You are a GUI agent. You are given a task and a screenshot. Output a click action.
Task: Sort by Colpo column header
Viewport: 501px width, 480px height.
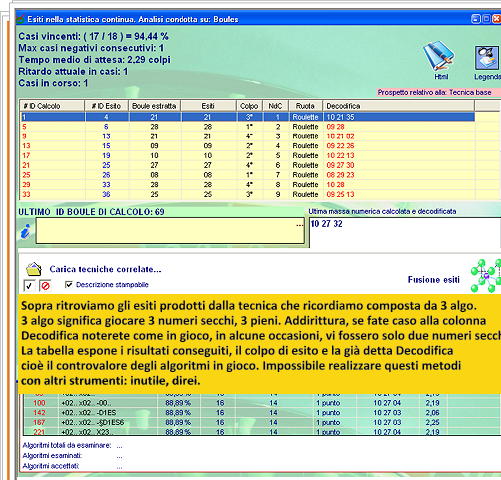click(249, 106)
